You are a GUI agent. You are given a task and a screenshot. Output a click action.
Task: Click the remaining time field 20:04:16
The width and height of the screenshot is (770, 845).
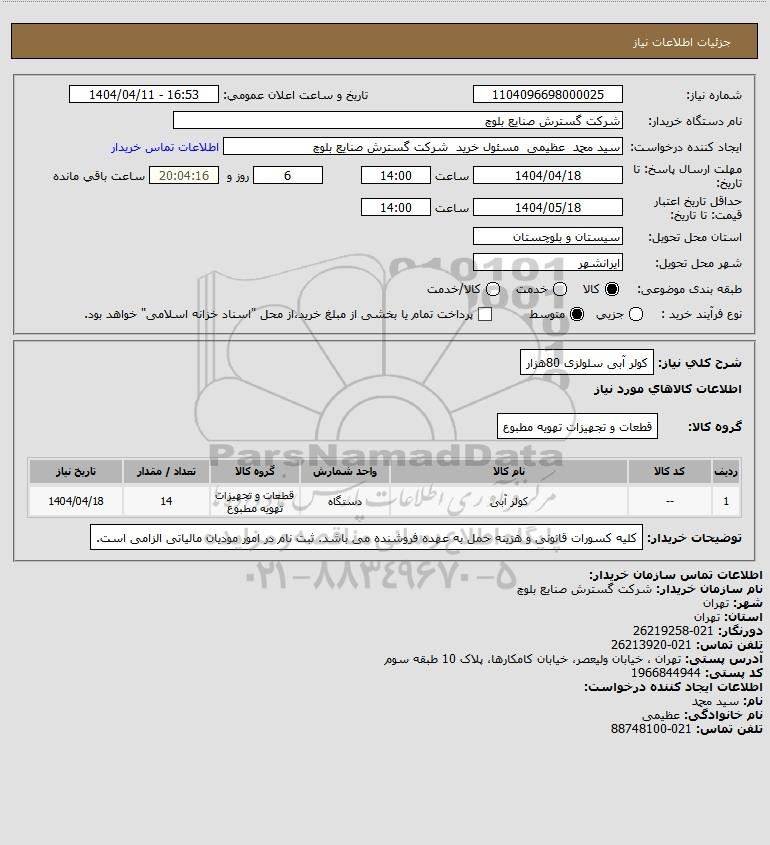pyautogui.click(x=184, y=176)
